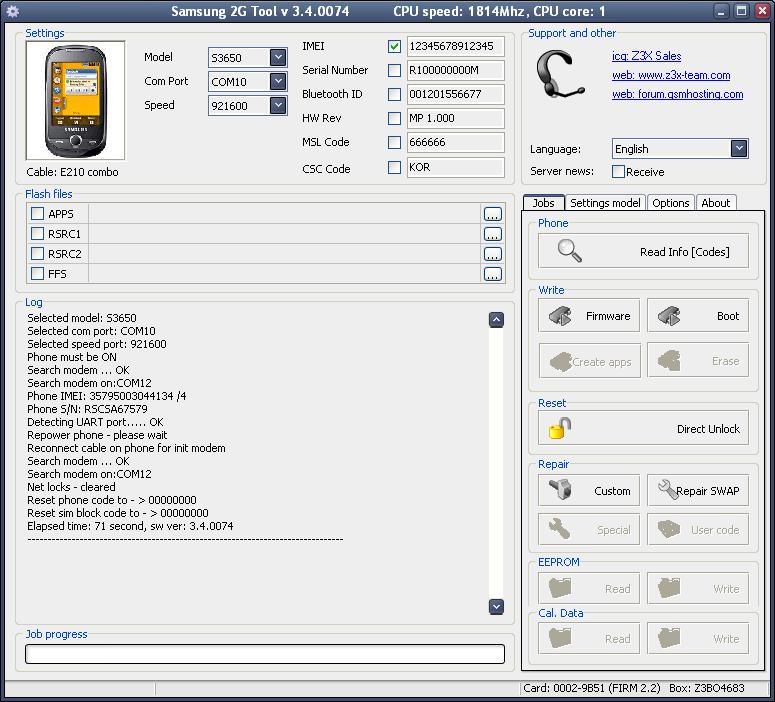Open the Language dropdown
The image size is (775, 702).
739,148
